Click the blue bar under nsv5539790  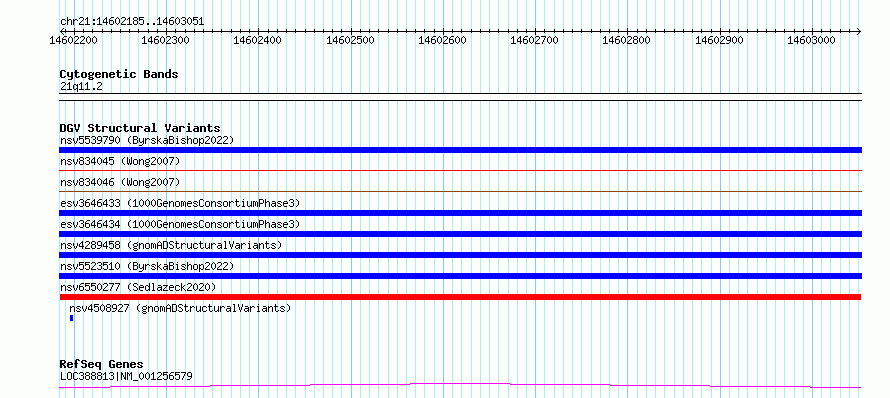coord(460,150)
